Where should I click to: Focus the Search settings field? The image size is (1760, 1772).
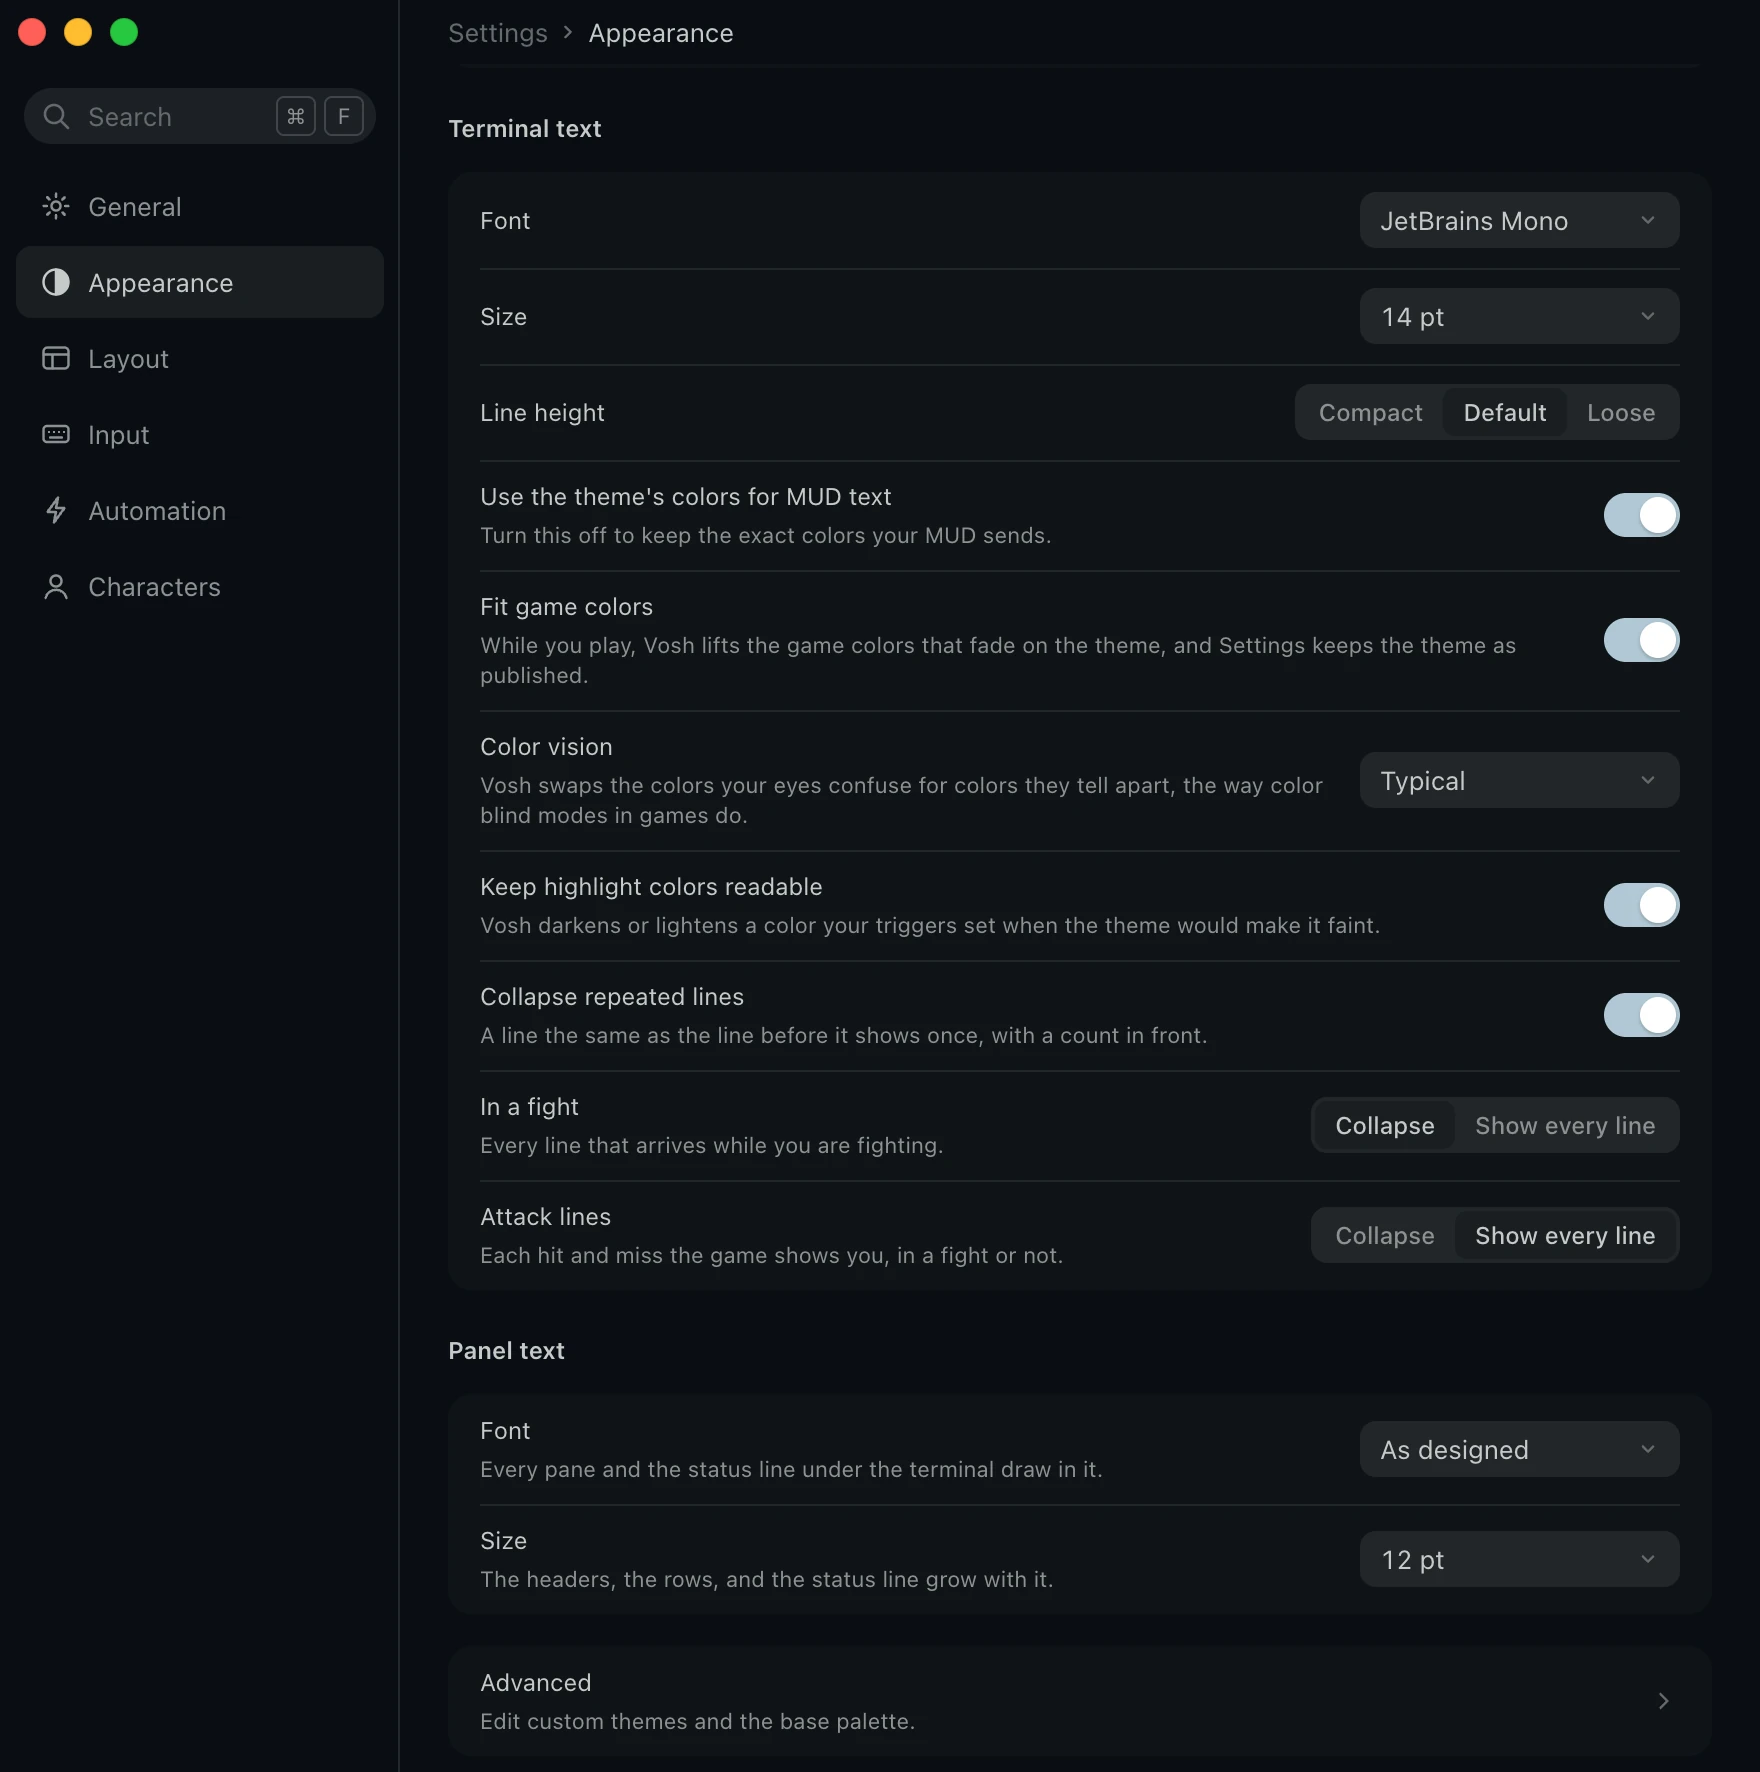point(200,117)
